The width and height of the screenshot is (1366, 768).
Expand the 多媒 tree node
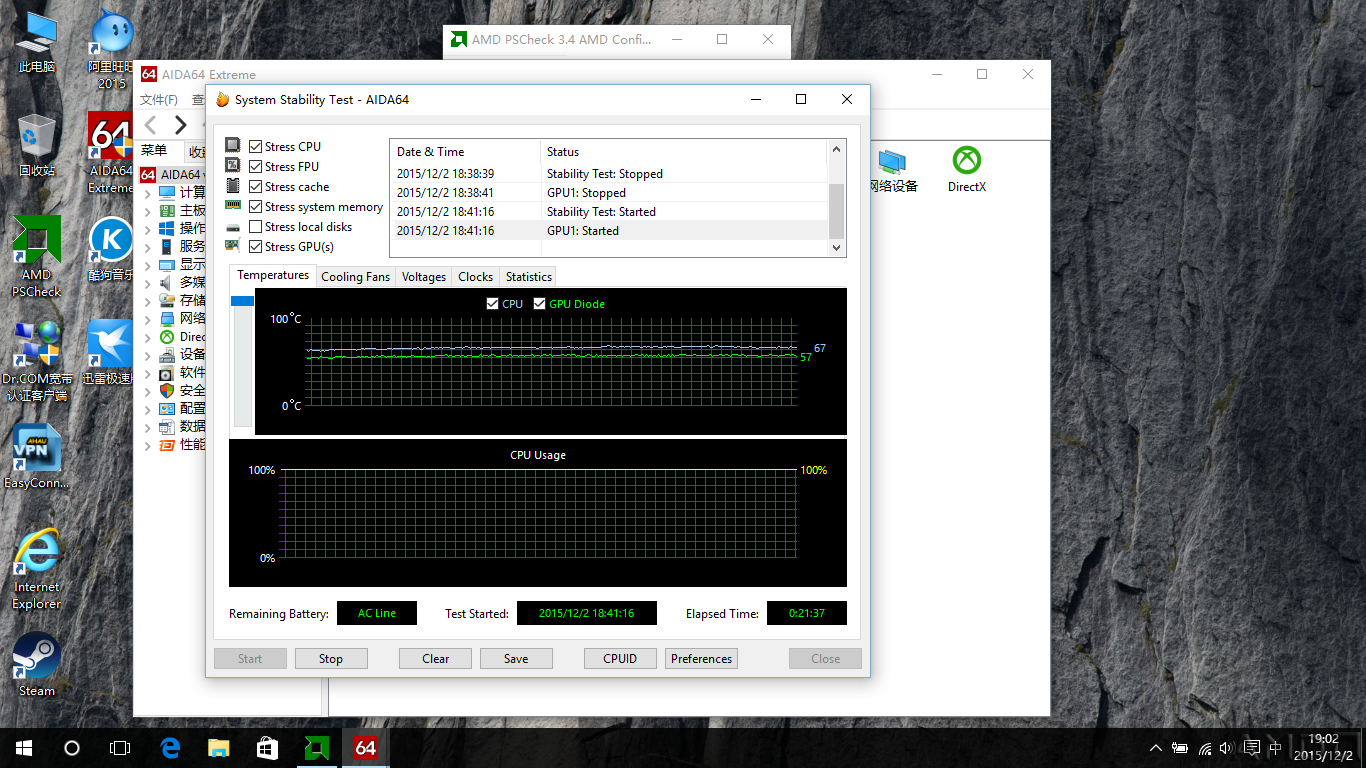pyautogui.click(x=148, y=283)
